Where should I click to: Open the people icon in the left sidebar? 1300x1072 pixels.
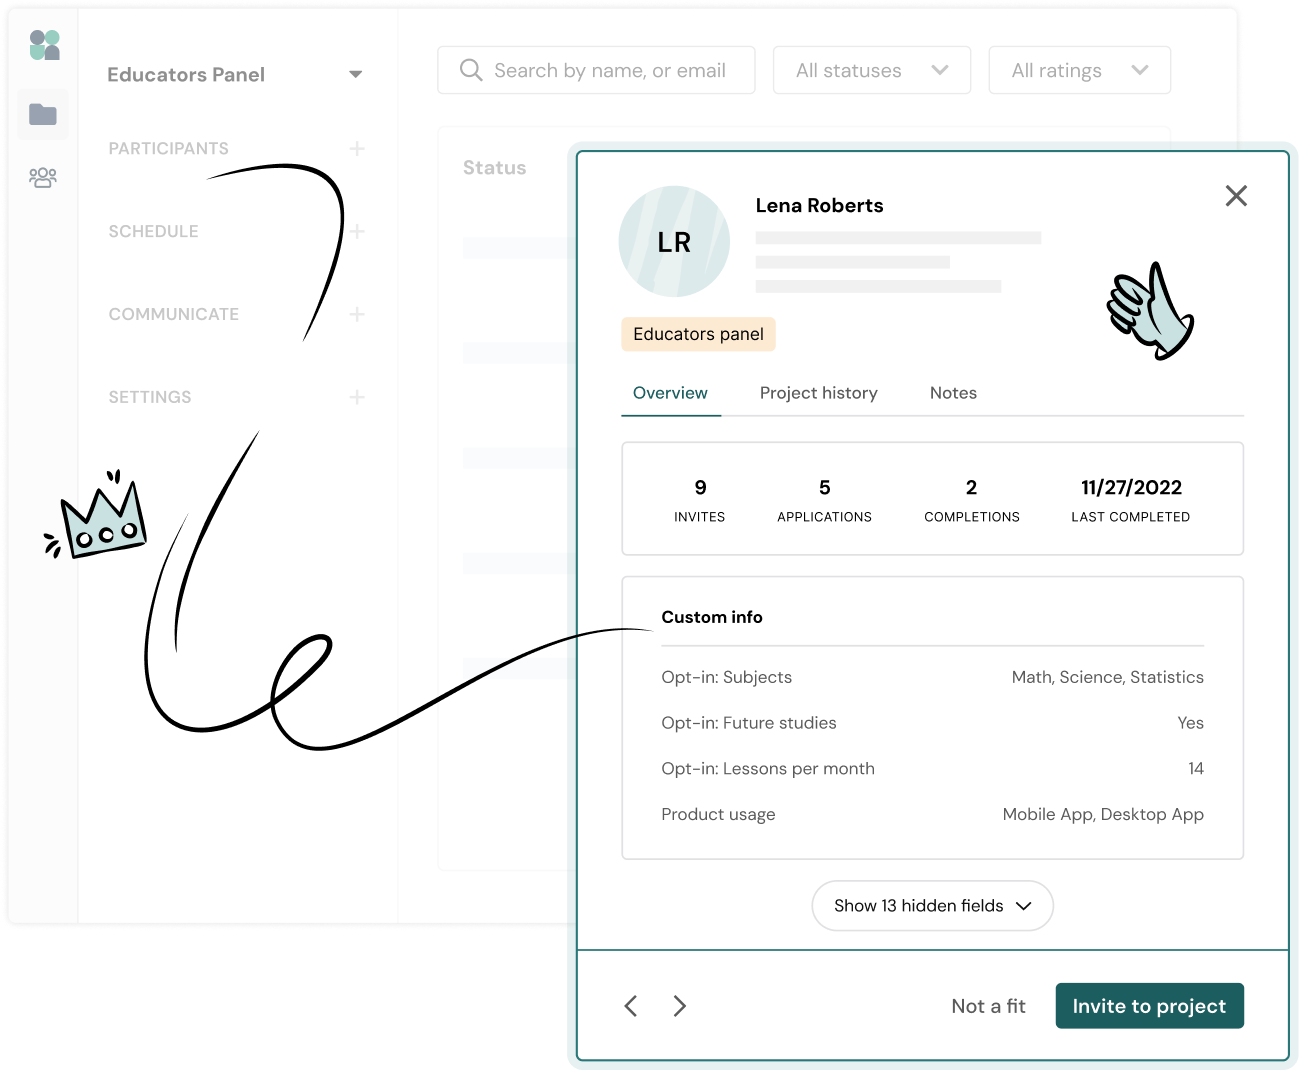(44, 178)
